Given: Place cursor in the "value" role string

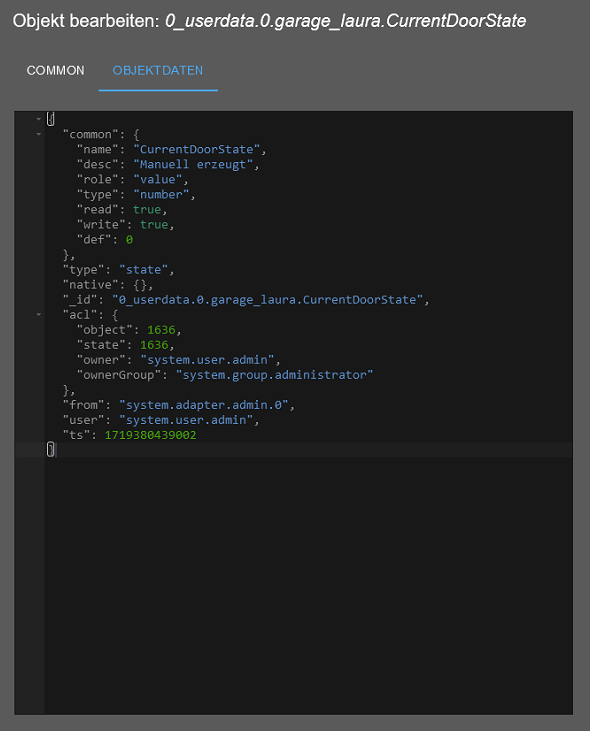Looking at the screenshot, I should 158,179.
